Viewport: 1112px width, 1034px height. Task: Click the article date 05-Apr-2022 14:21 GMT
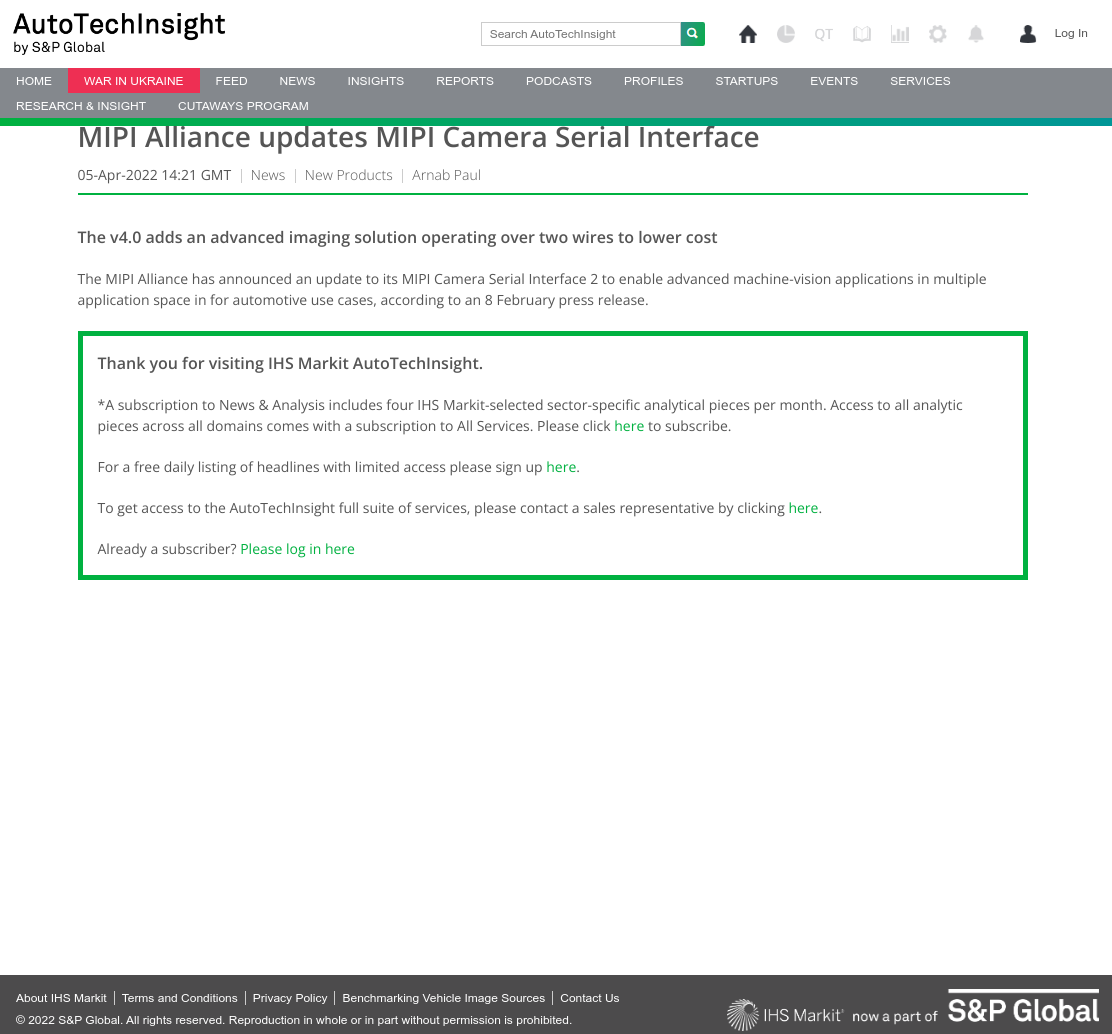(x=154, y=175)
